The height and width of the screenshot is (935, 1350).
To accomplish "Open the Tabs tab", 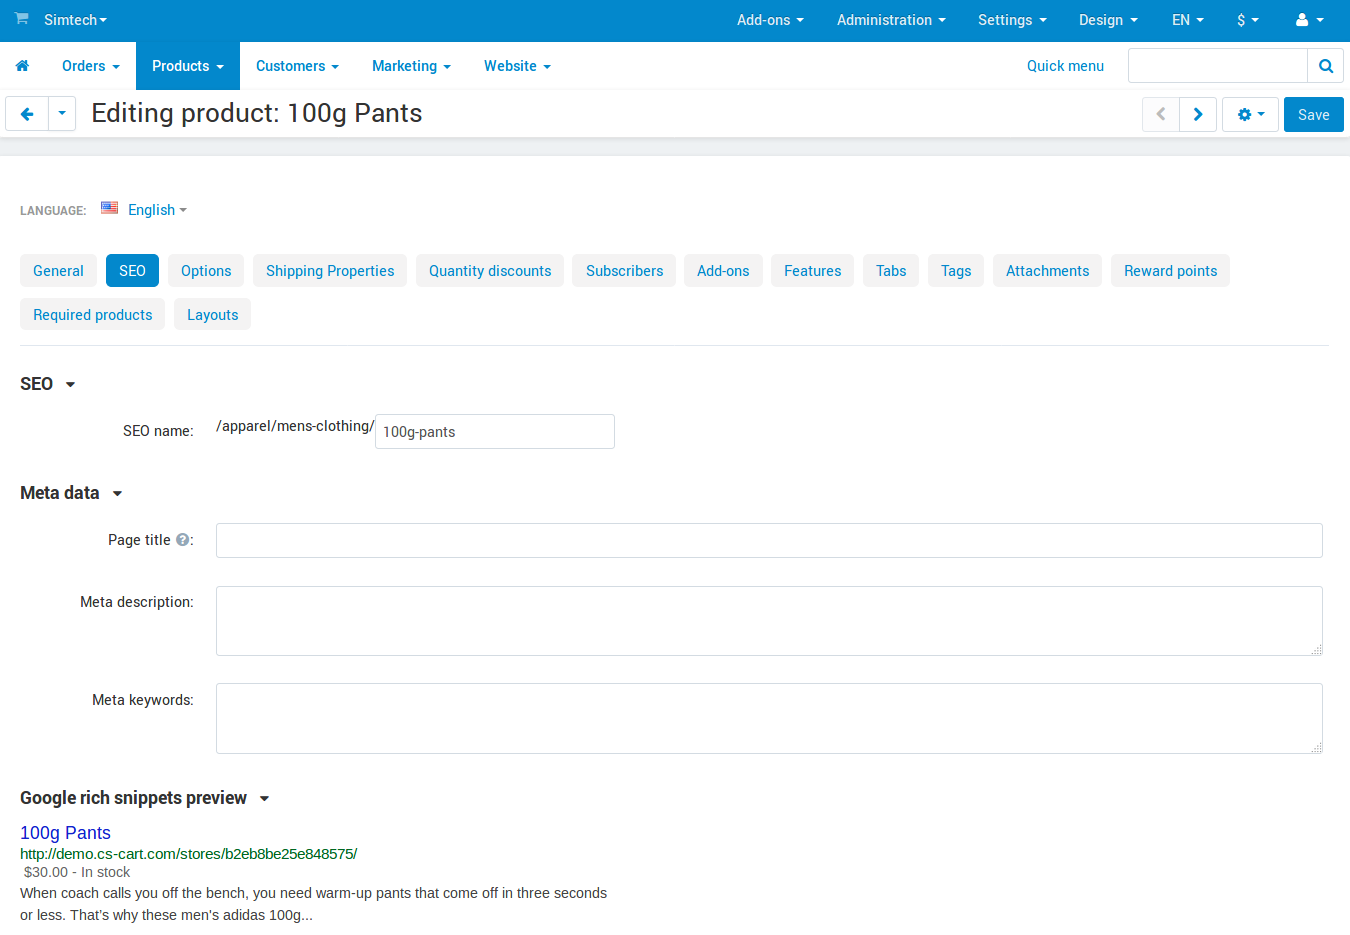I will (891, 271).
